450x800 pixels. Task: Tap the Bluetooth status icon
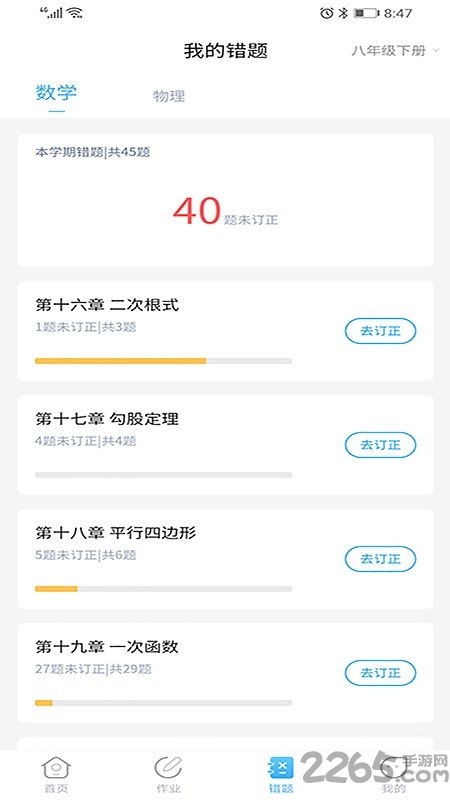coord(343,13)
